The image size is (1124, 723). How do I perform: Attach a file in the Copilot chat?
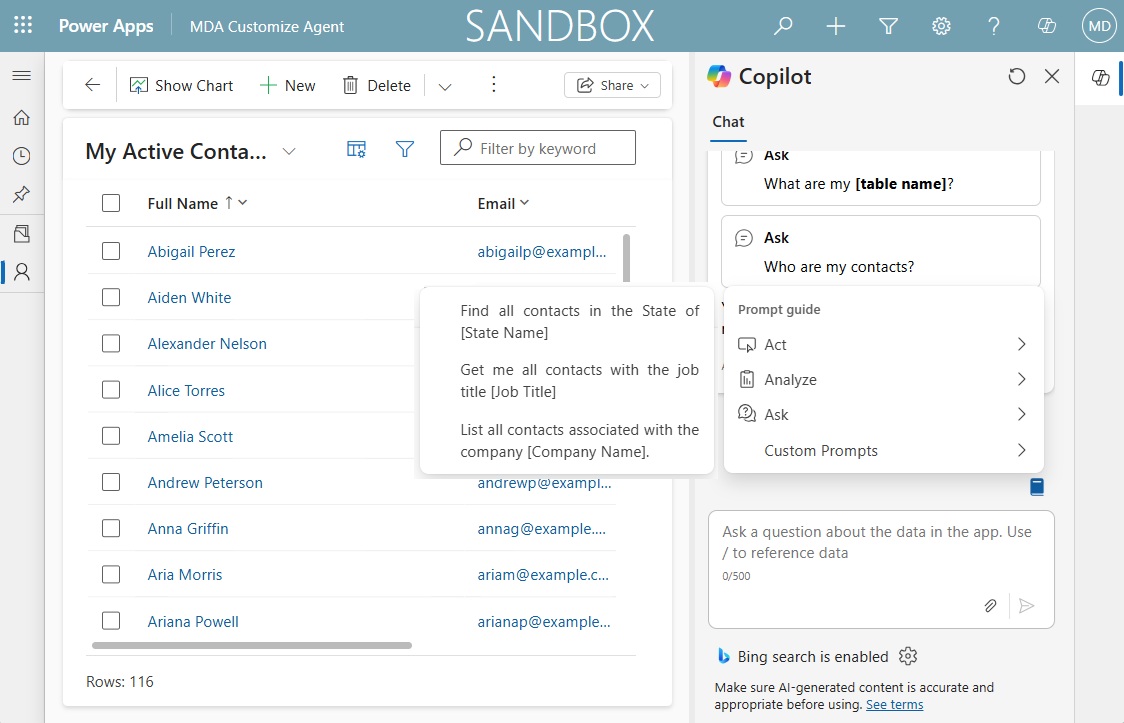[990, 606]
